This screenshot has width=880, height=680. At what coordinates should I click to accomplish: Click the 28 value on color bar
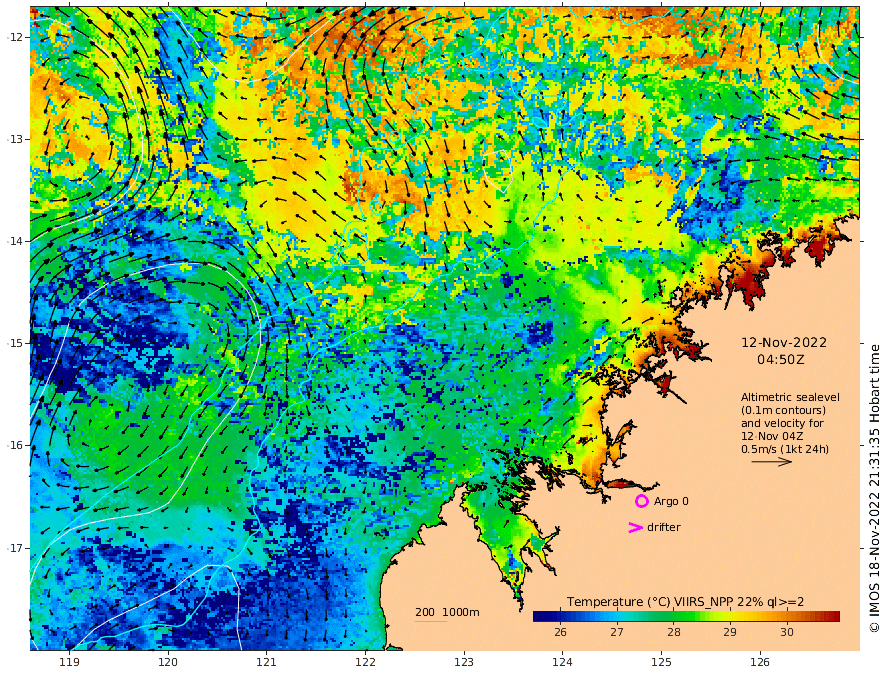[x=673, y=632]
